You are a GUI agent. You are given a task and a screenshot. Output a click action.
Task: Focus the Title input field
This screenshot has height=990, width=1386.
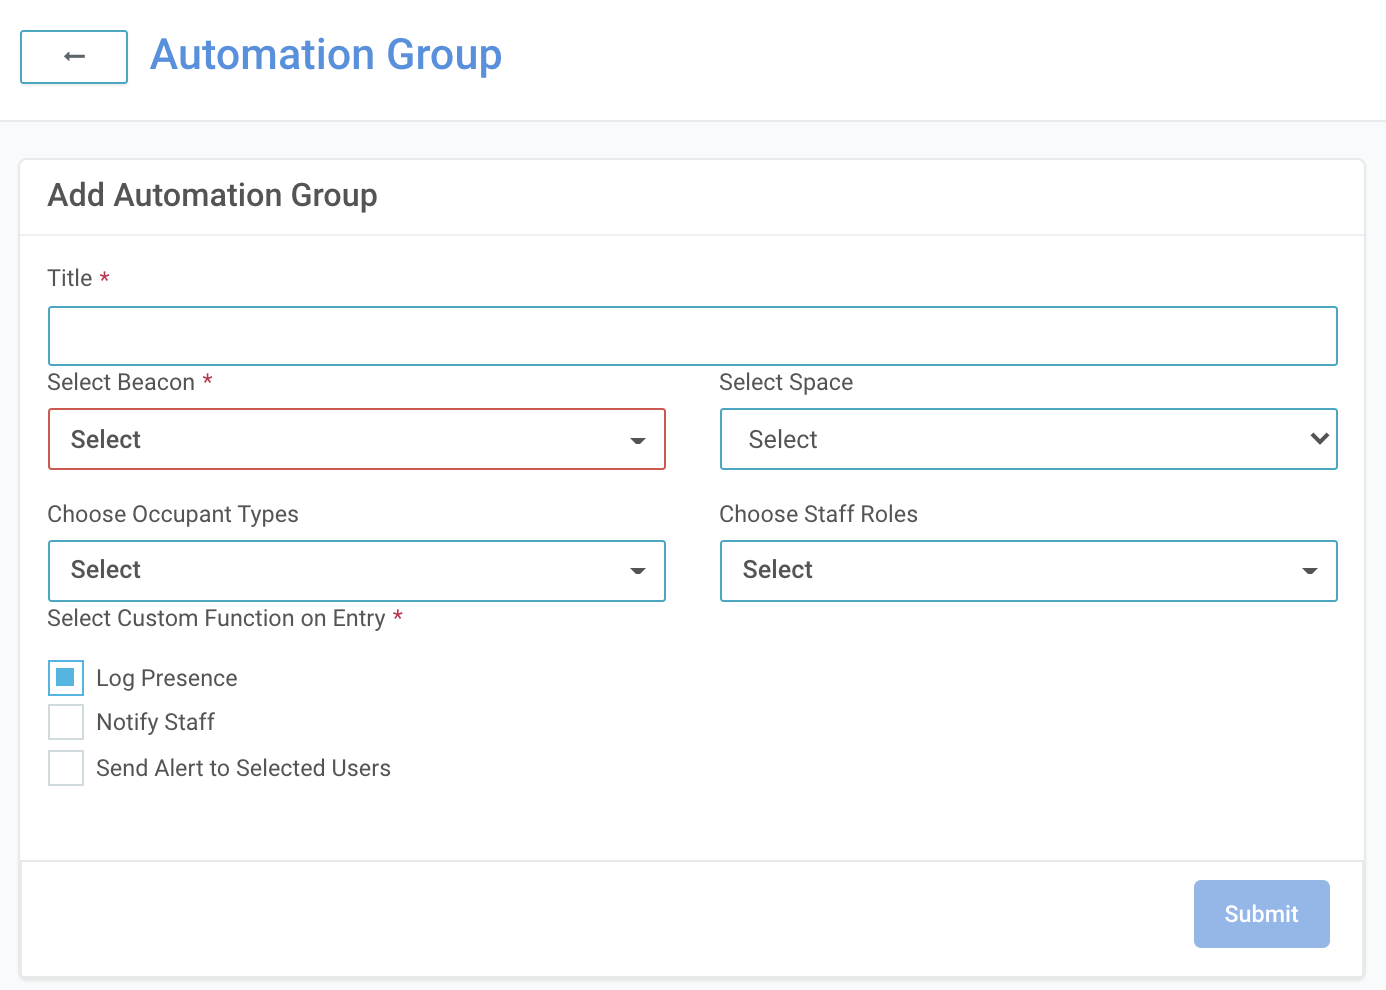[x=692, y=336]
